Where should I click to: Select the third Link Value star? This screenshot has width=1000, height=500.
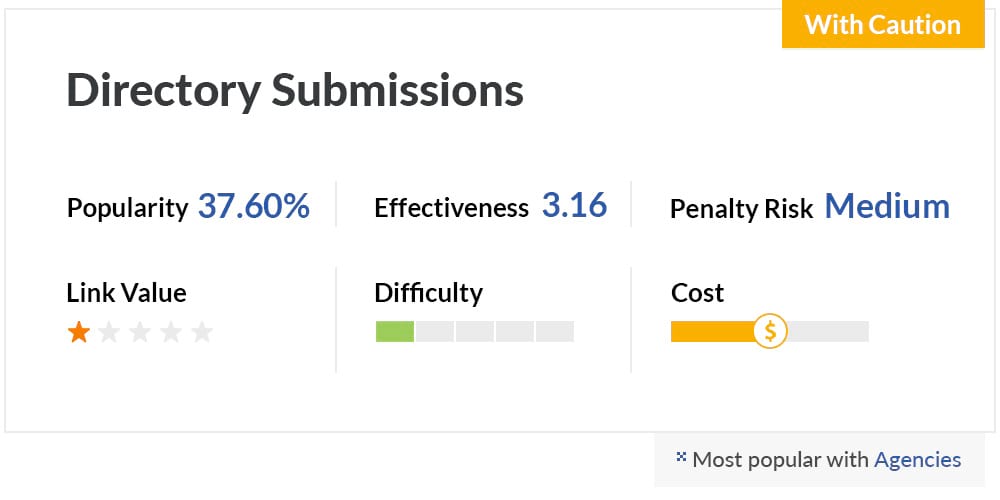140,332
